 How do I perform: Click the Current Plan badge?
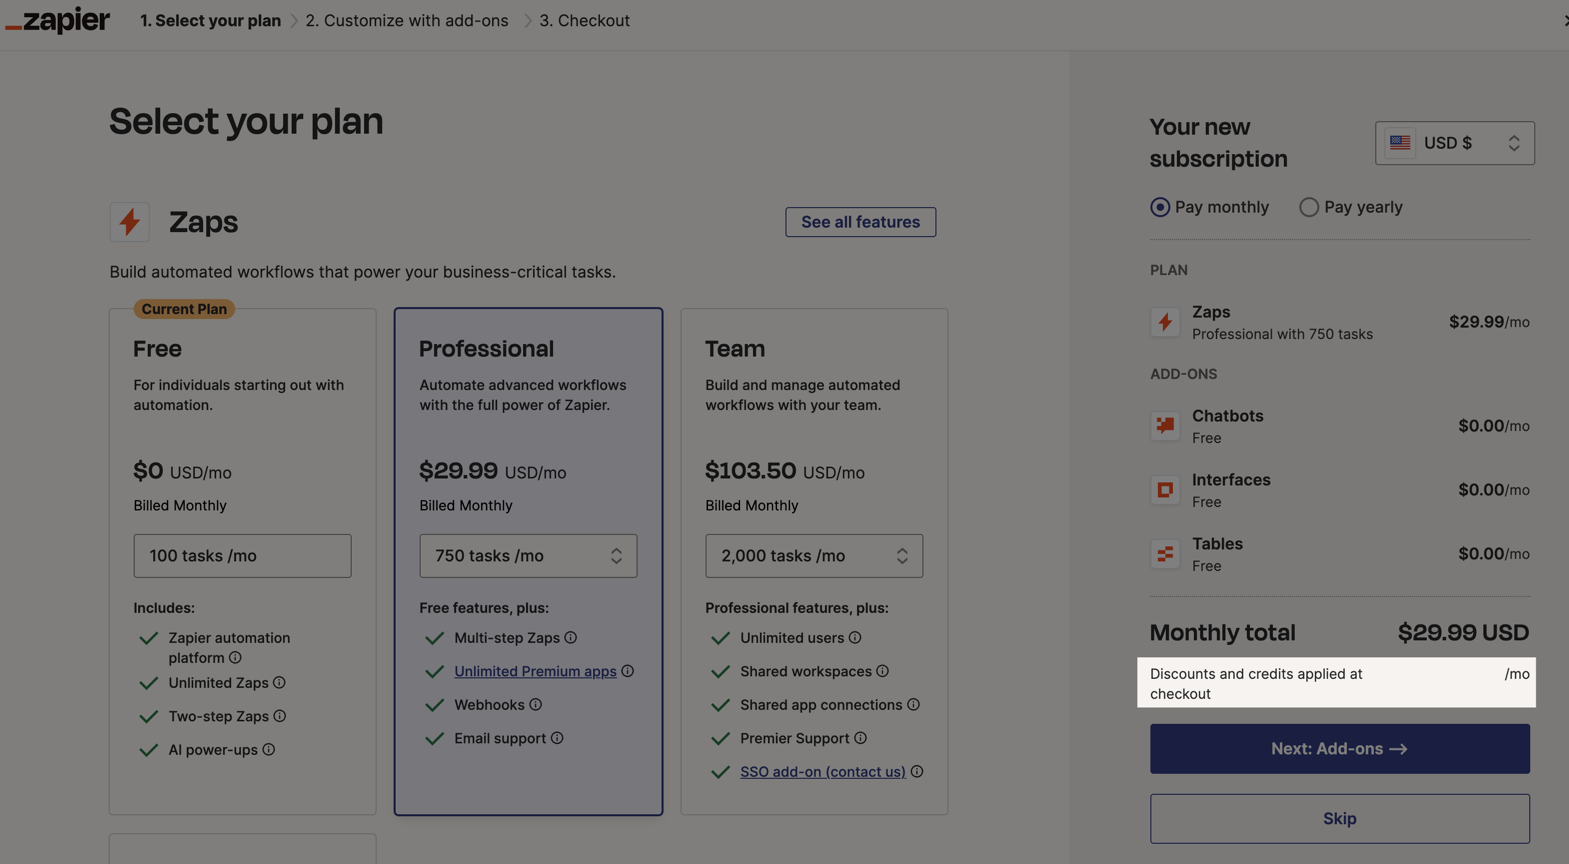click(184, 309)
